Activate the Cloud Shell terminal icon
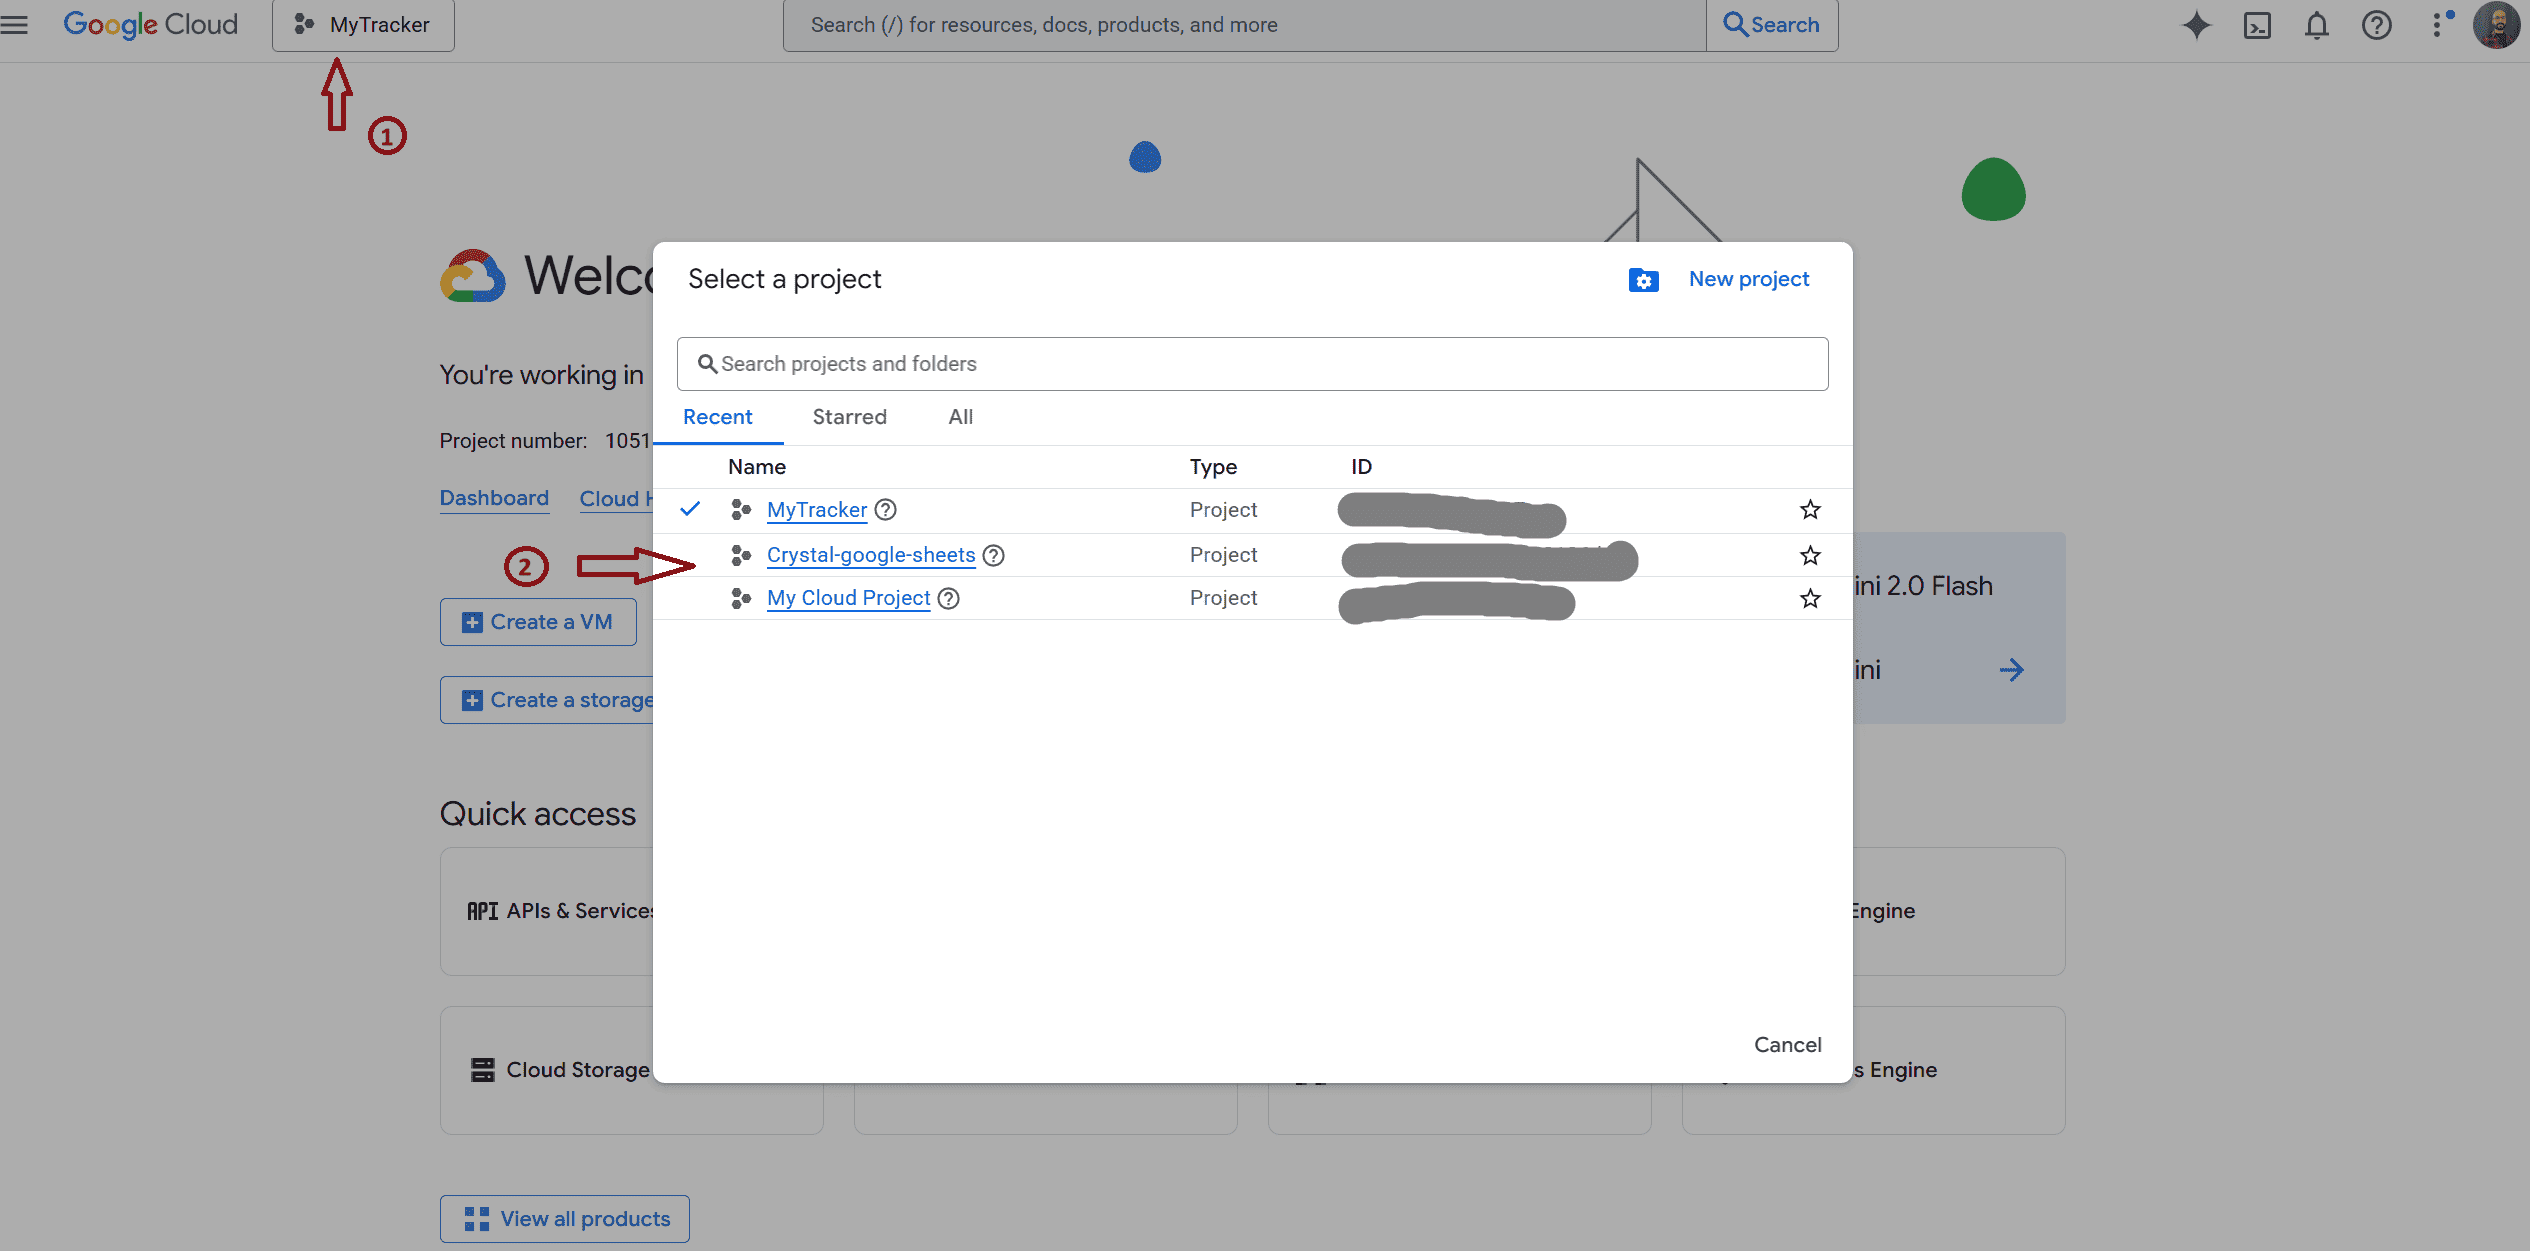This screenshot has width=2530, height=1251. (x=2258, y=25)
